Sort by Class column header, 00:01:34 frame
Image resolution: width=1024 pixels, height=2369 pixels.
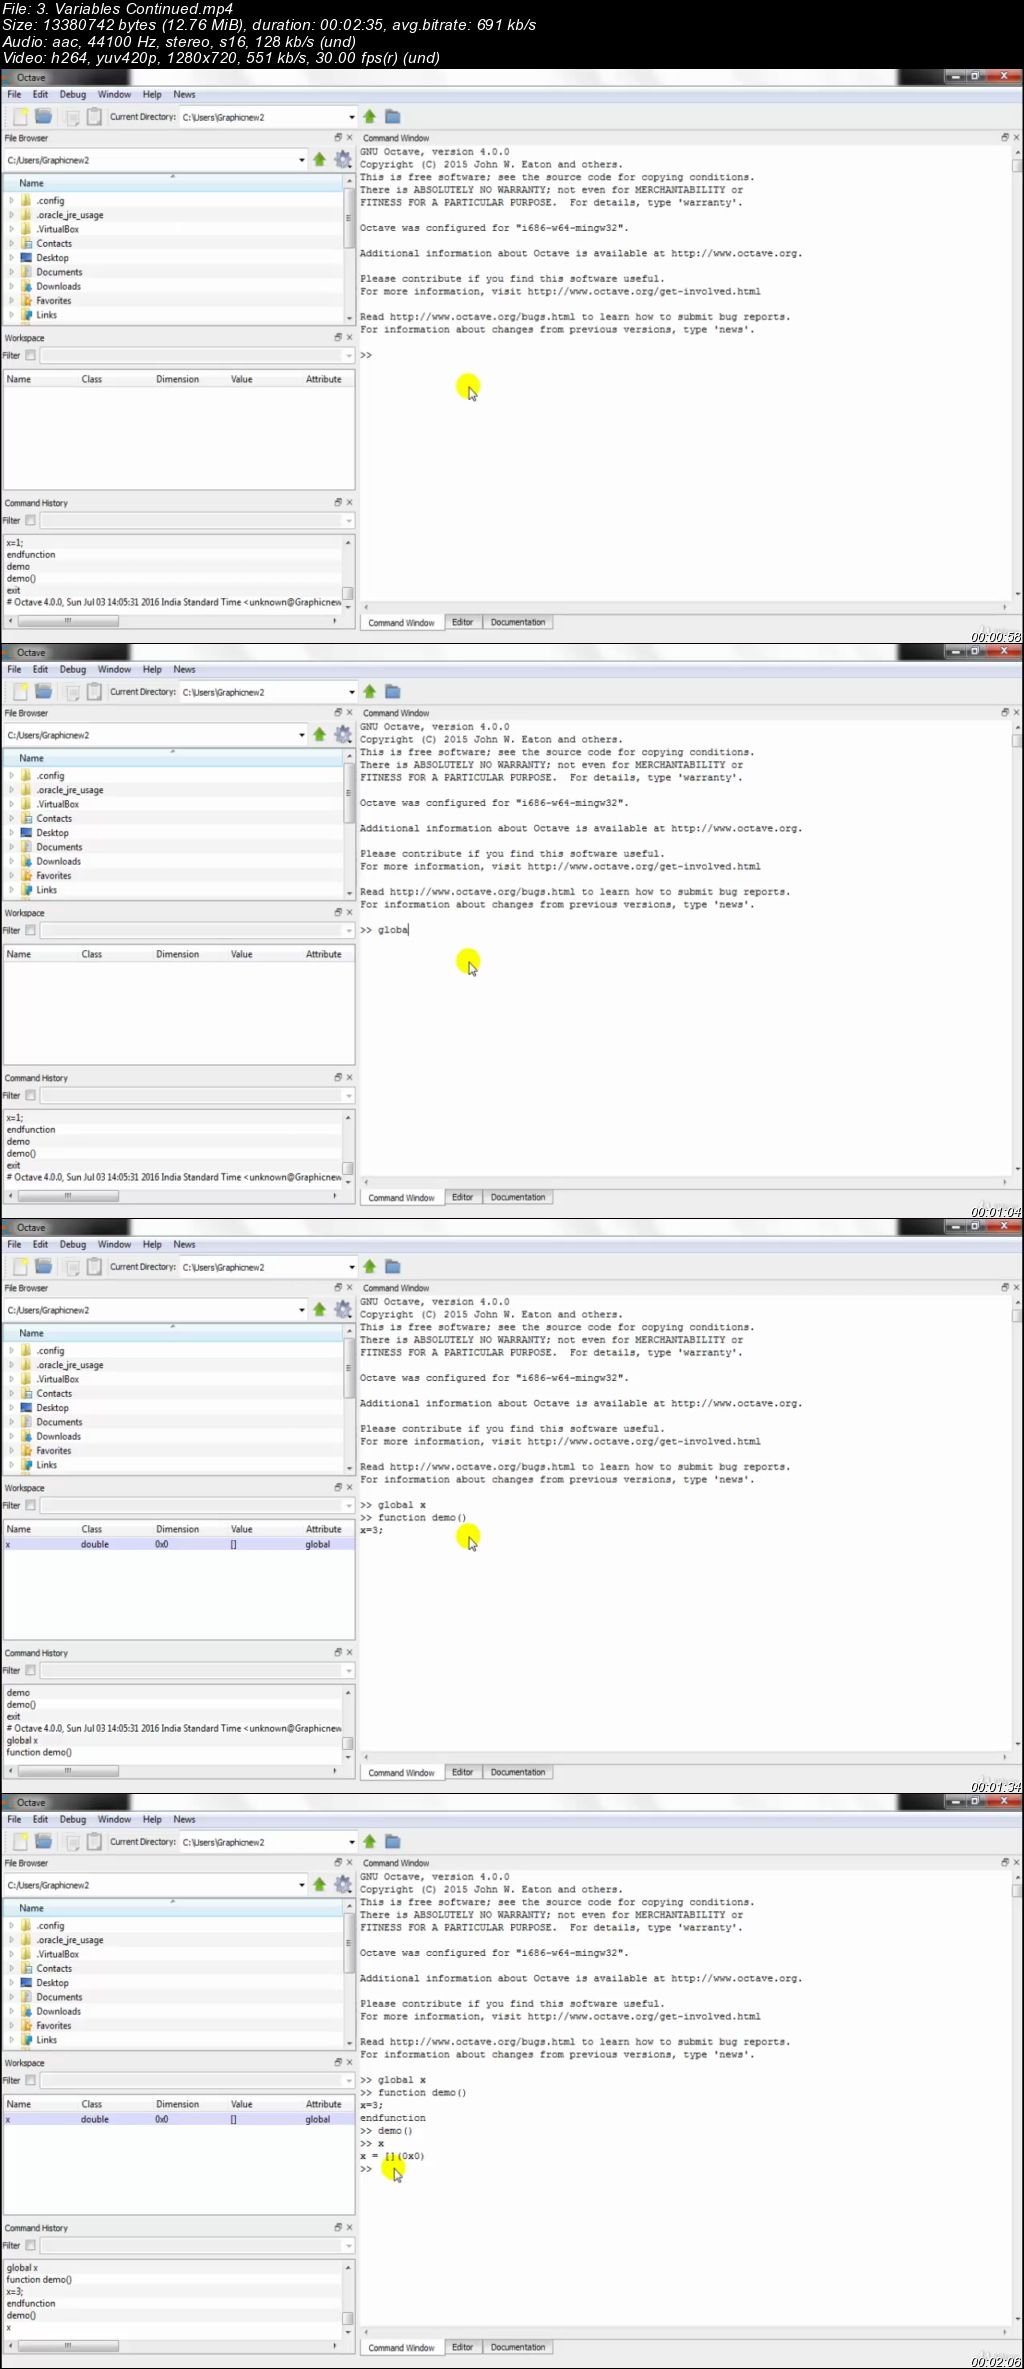92,1529
